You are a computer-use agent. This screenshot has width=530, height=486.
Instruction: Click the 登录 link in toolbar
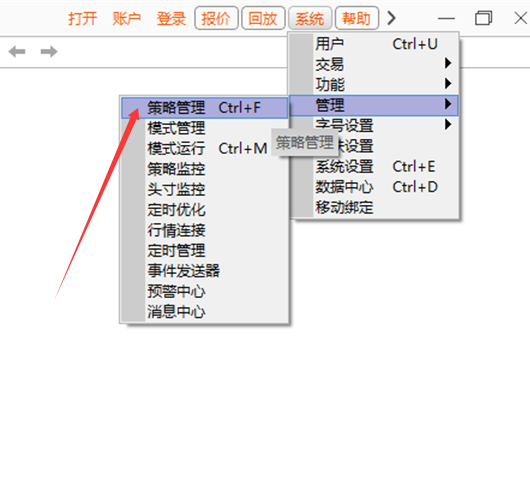tap(171, 18)
